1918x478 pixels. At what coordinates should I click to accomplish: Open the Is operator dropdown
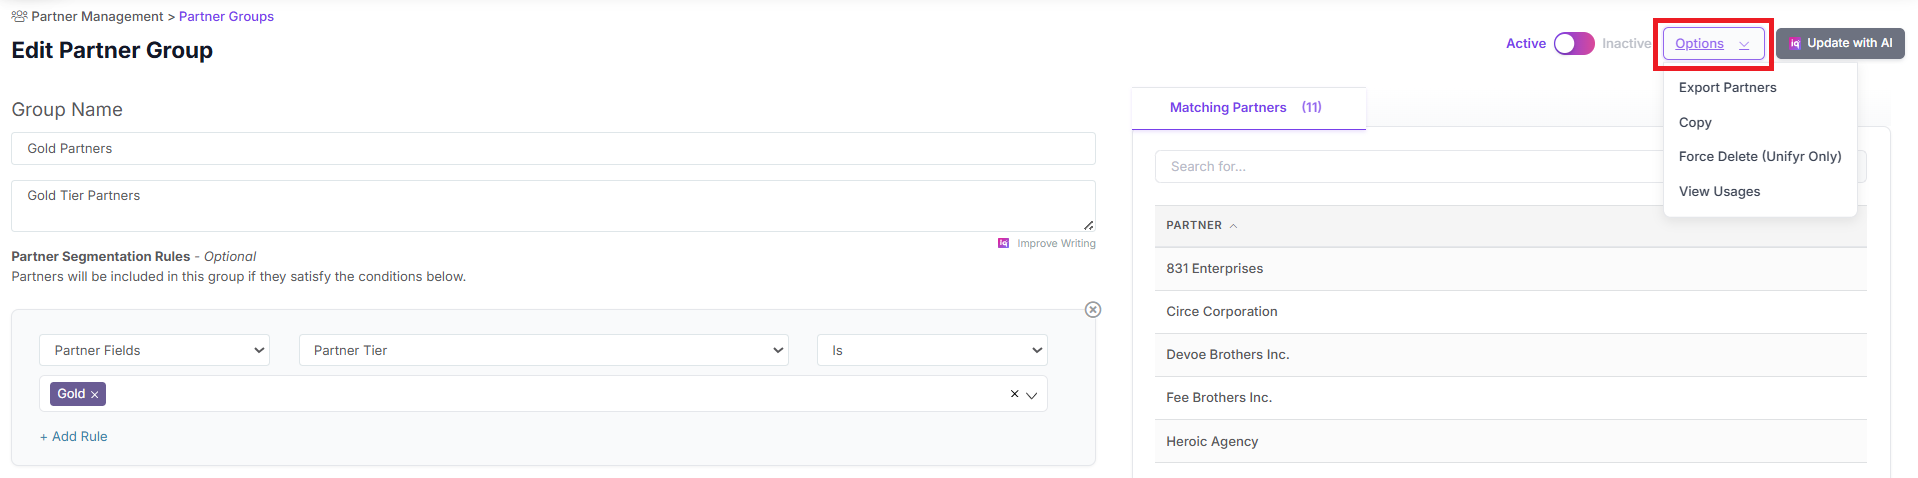(x=931, y=350)
